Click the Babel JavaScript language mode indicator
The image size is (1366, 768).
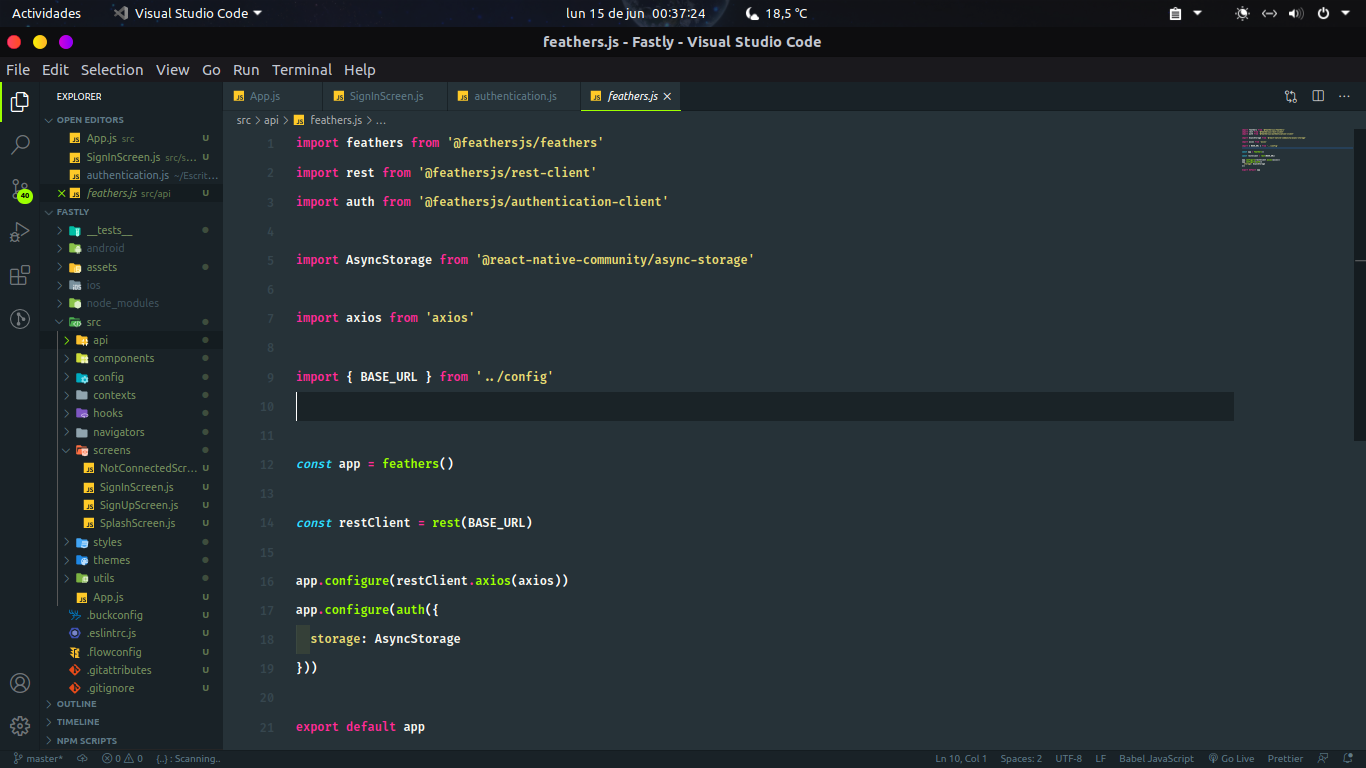pos(1156,758)
